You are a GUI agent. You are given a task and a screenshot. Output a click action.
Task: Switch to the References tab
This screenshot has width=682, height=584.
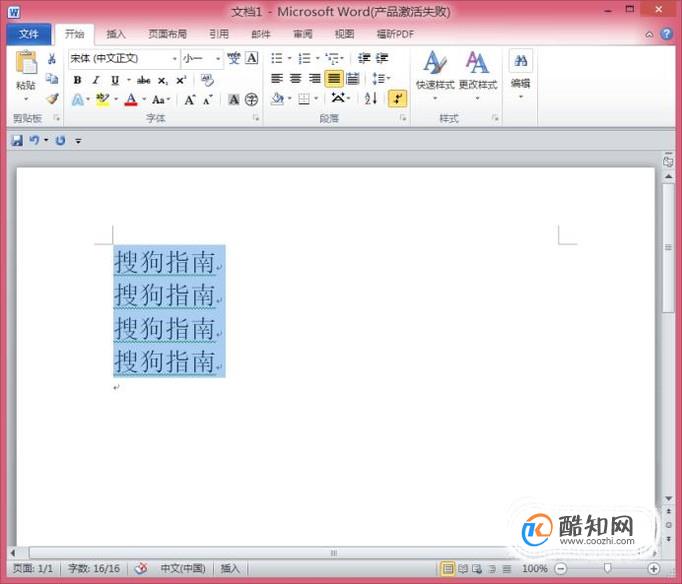point(219,34)
